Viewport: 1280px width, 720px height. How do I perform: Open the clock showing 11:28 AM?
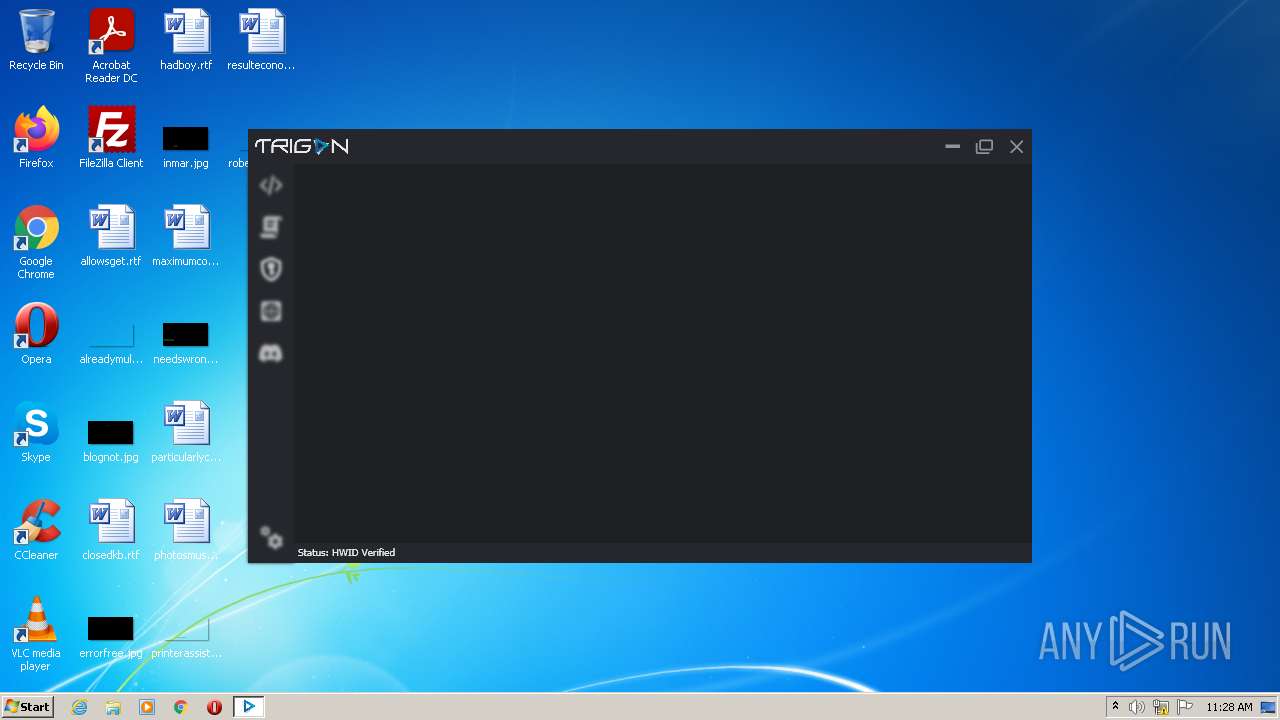tap(1229, 707)
